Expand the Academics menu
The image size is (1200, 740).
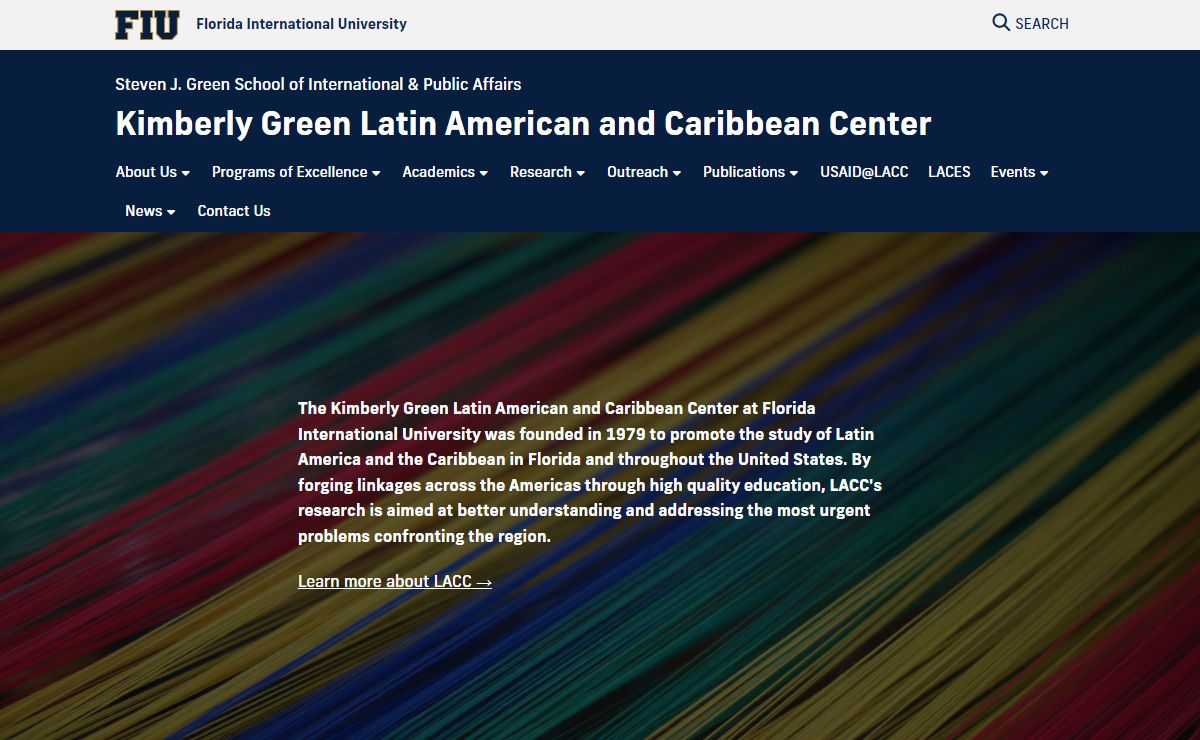tap(445, 172)
